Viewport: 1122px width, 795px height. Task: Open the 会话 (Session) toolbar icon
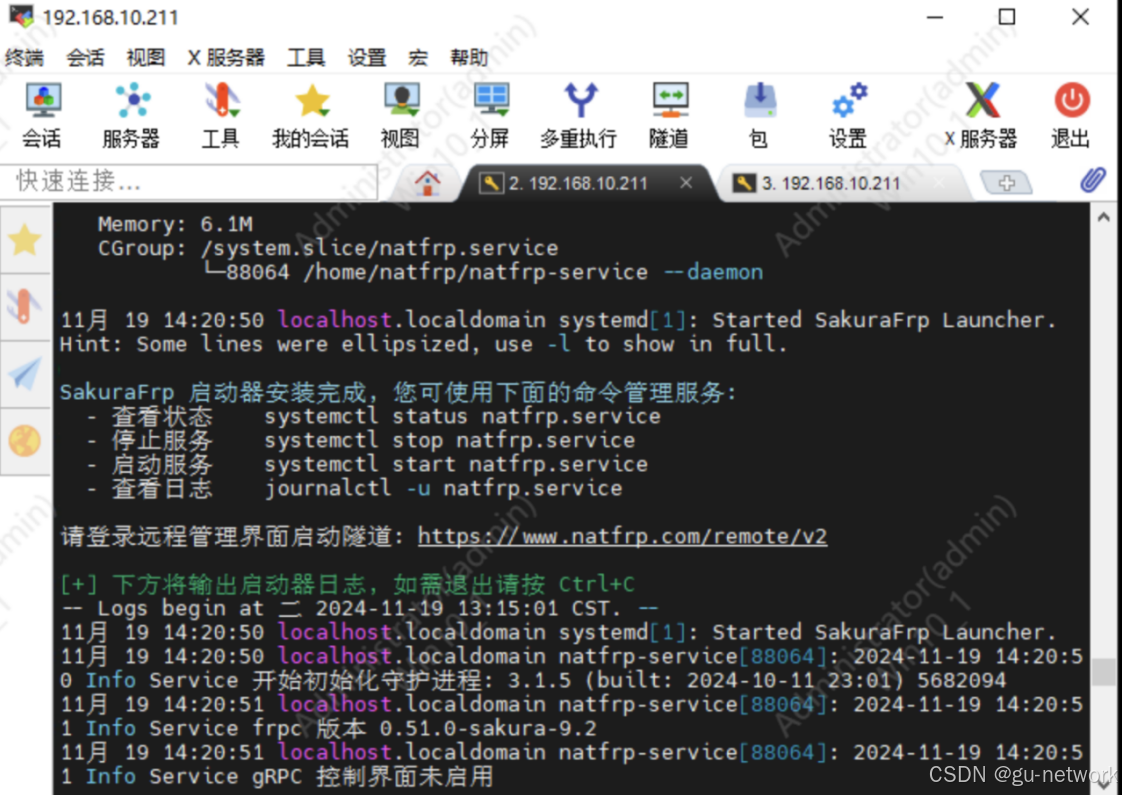pyautogui.click(x=42, y=116)
